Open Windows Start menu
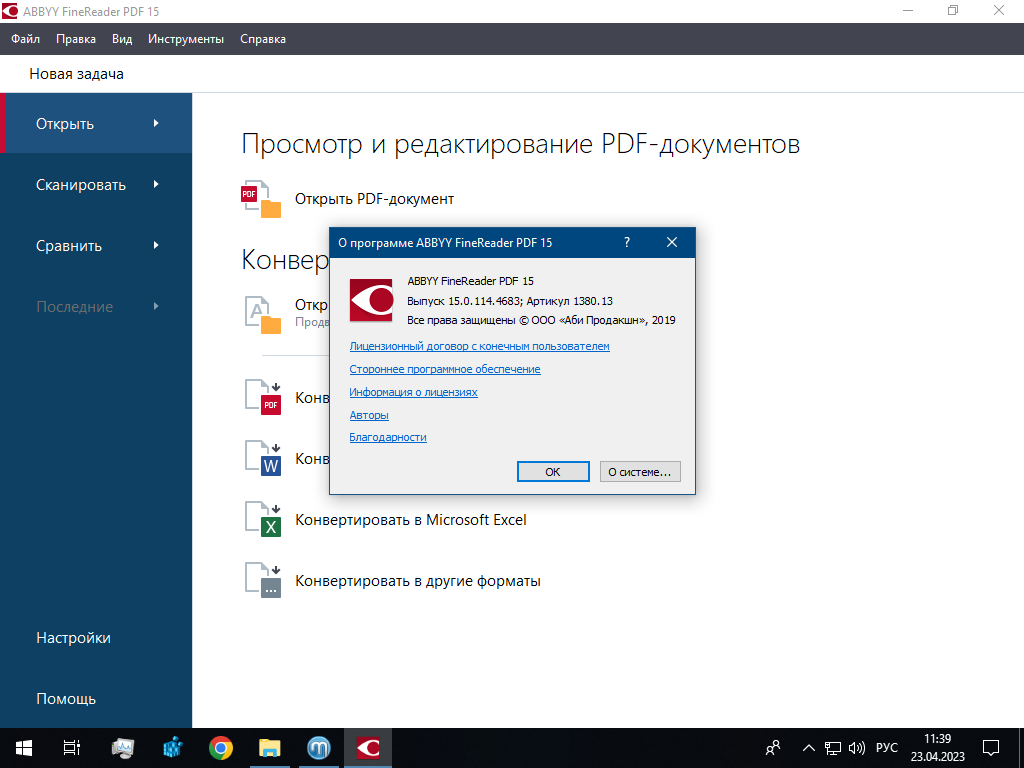 point(24,748)
